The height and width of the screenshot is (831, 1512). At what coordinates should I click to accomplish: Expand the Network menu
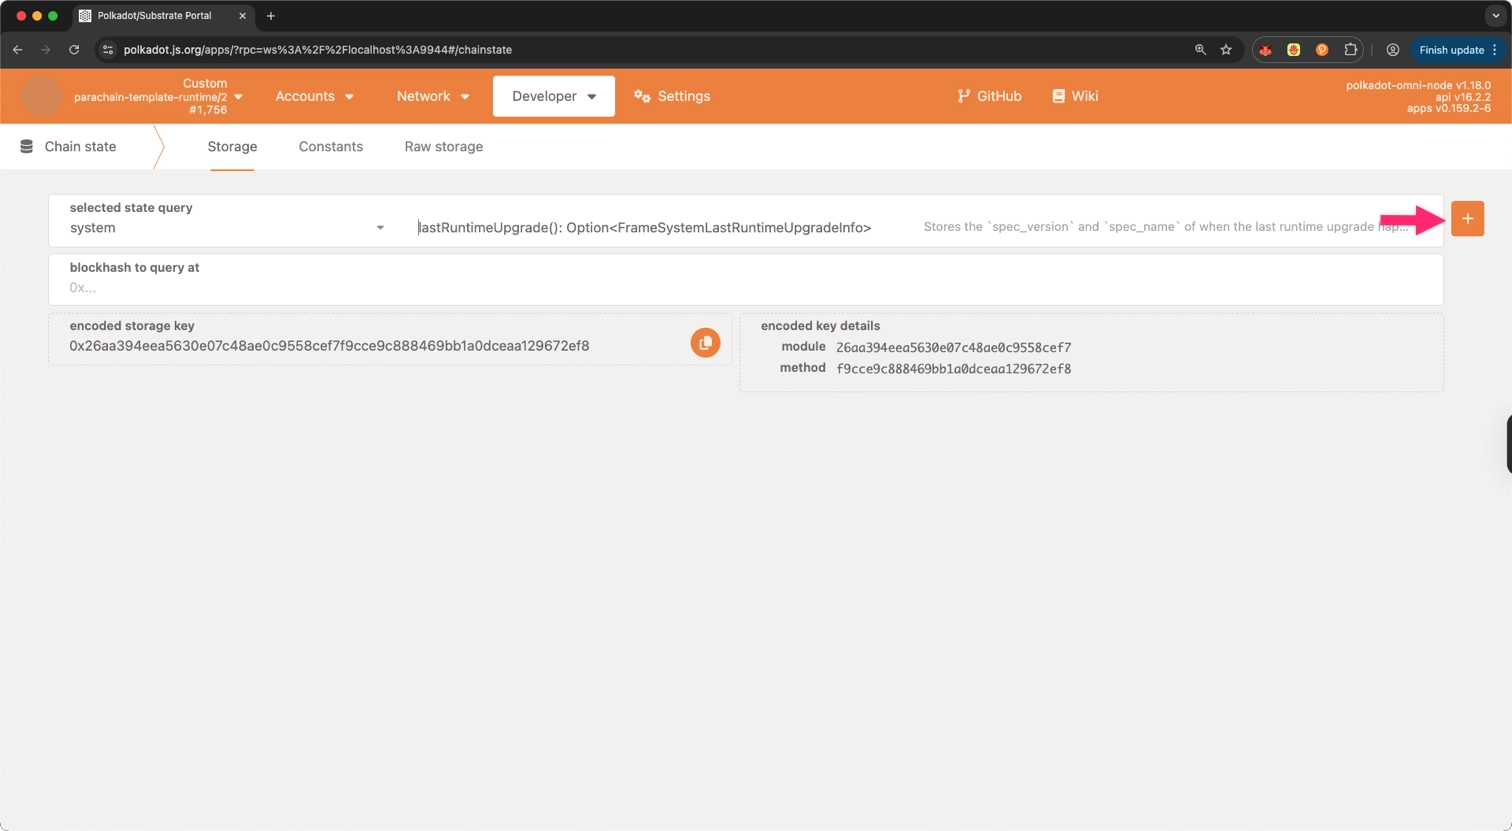coord(433,96)
